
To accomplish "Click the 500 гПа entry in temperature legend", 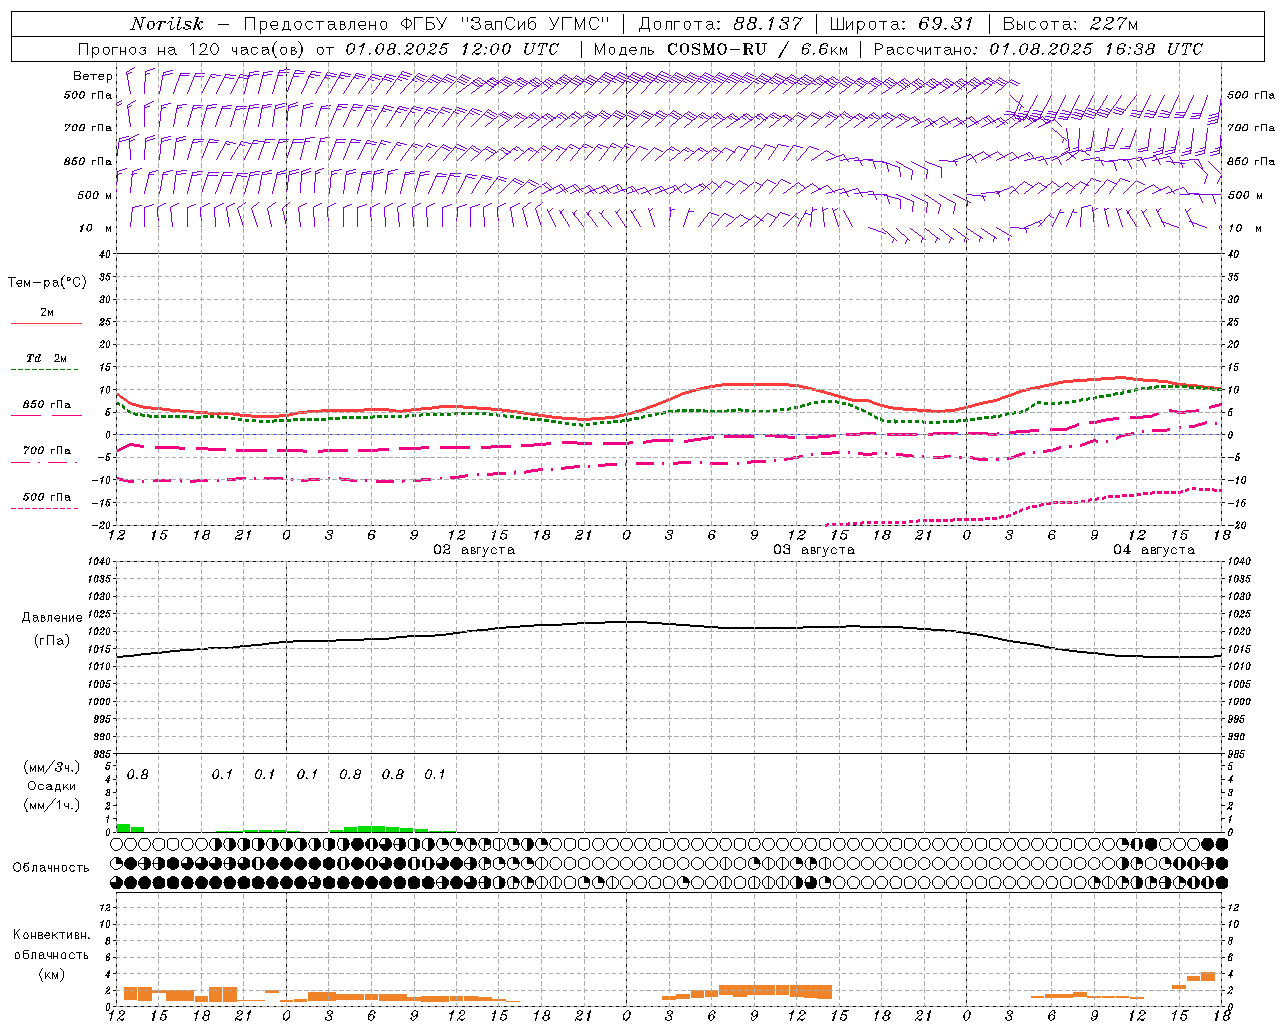I will [x=47, y=497].
